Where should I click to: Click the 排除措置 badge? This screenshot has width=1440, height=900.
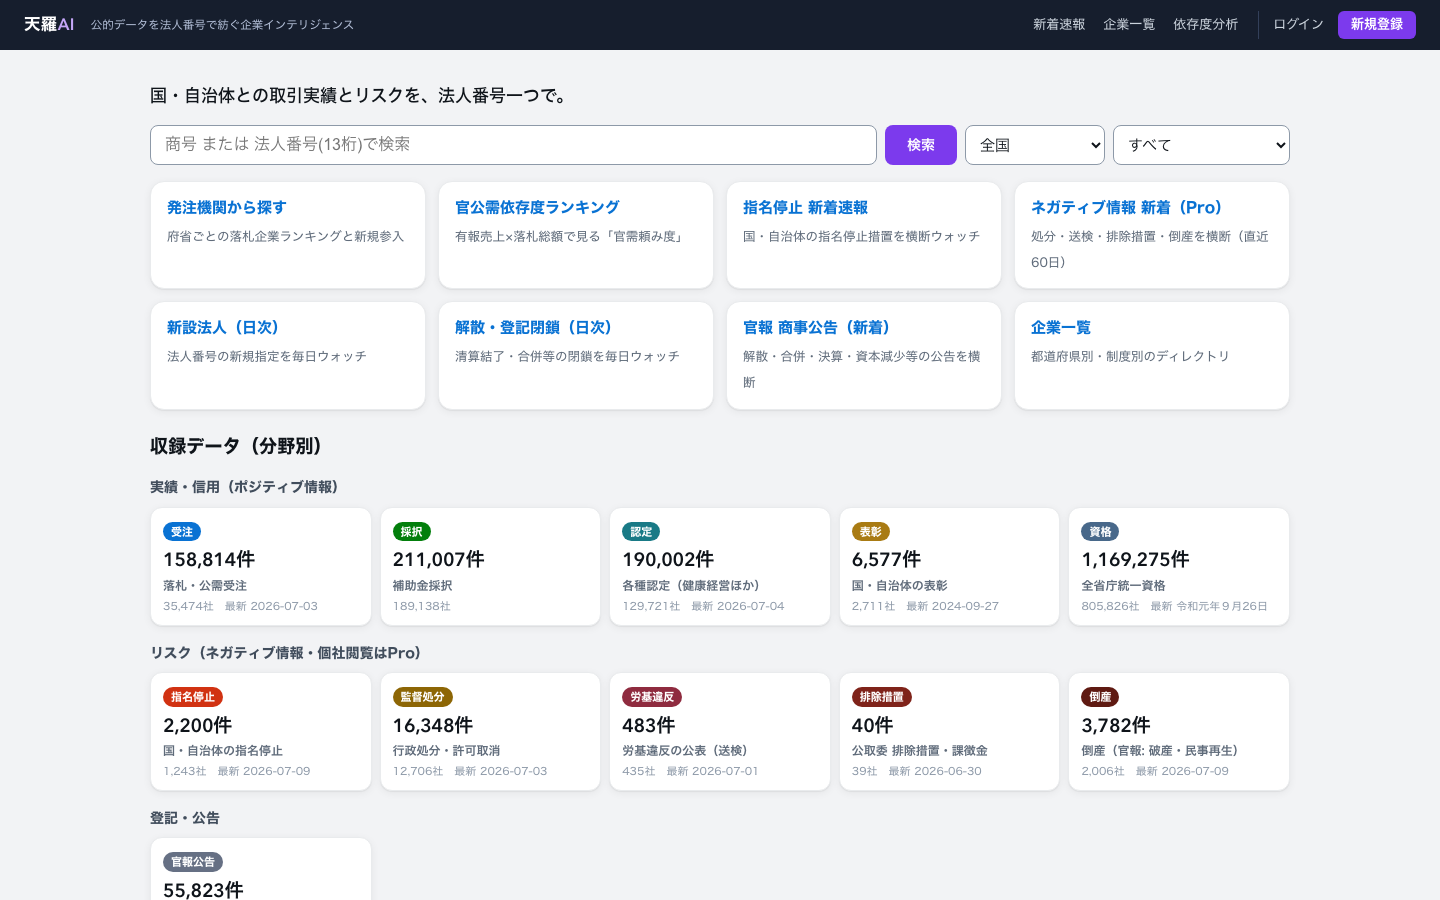pos(882,697)
